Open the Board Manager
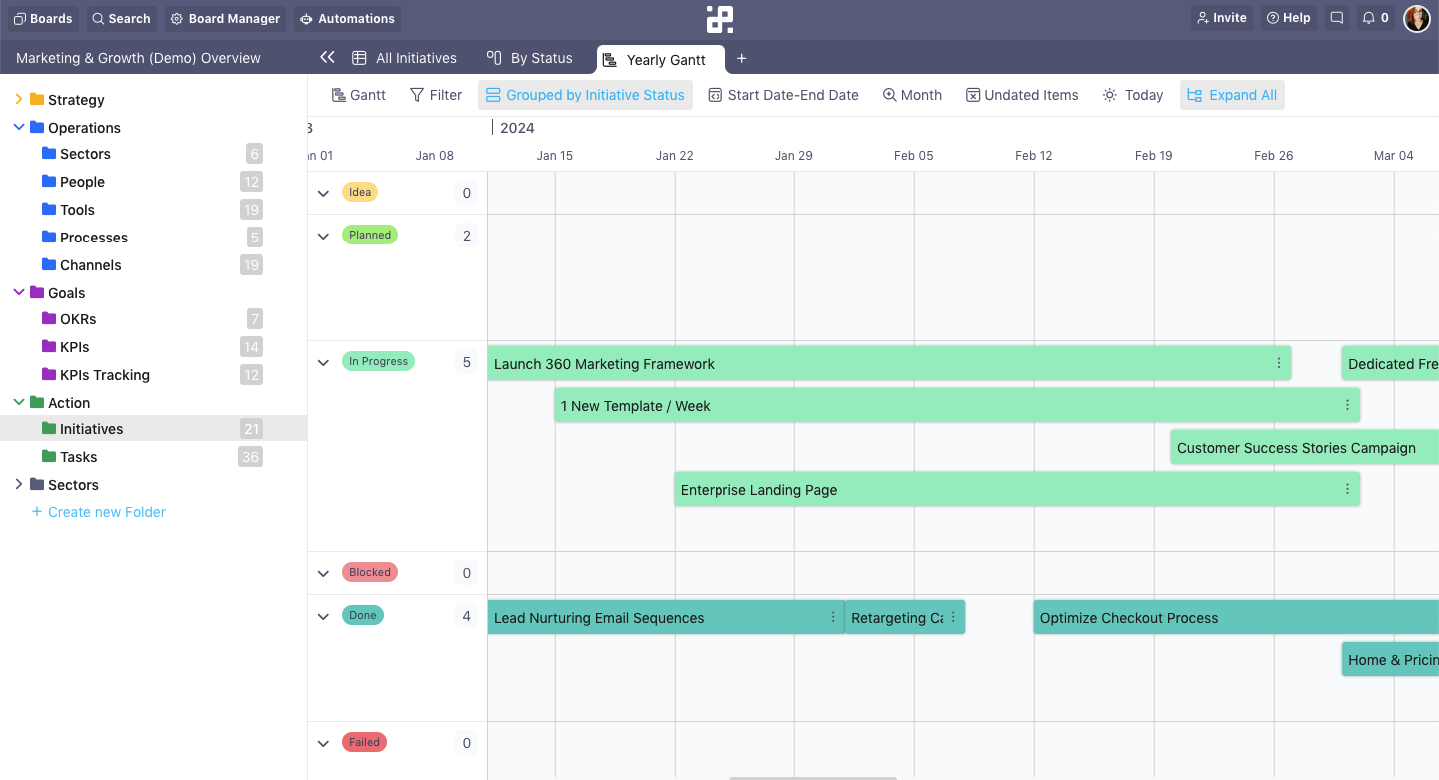This screenshot has width=1439, height=780. coord(225,18)
